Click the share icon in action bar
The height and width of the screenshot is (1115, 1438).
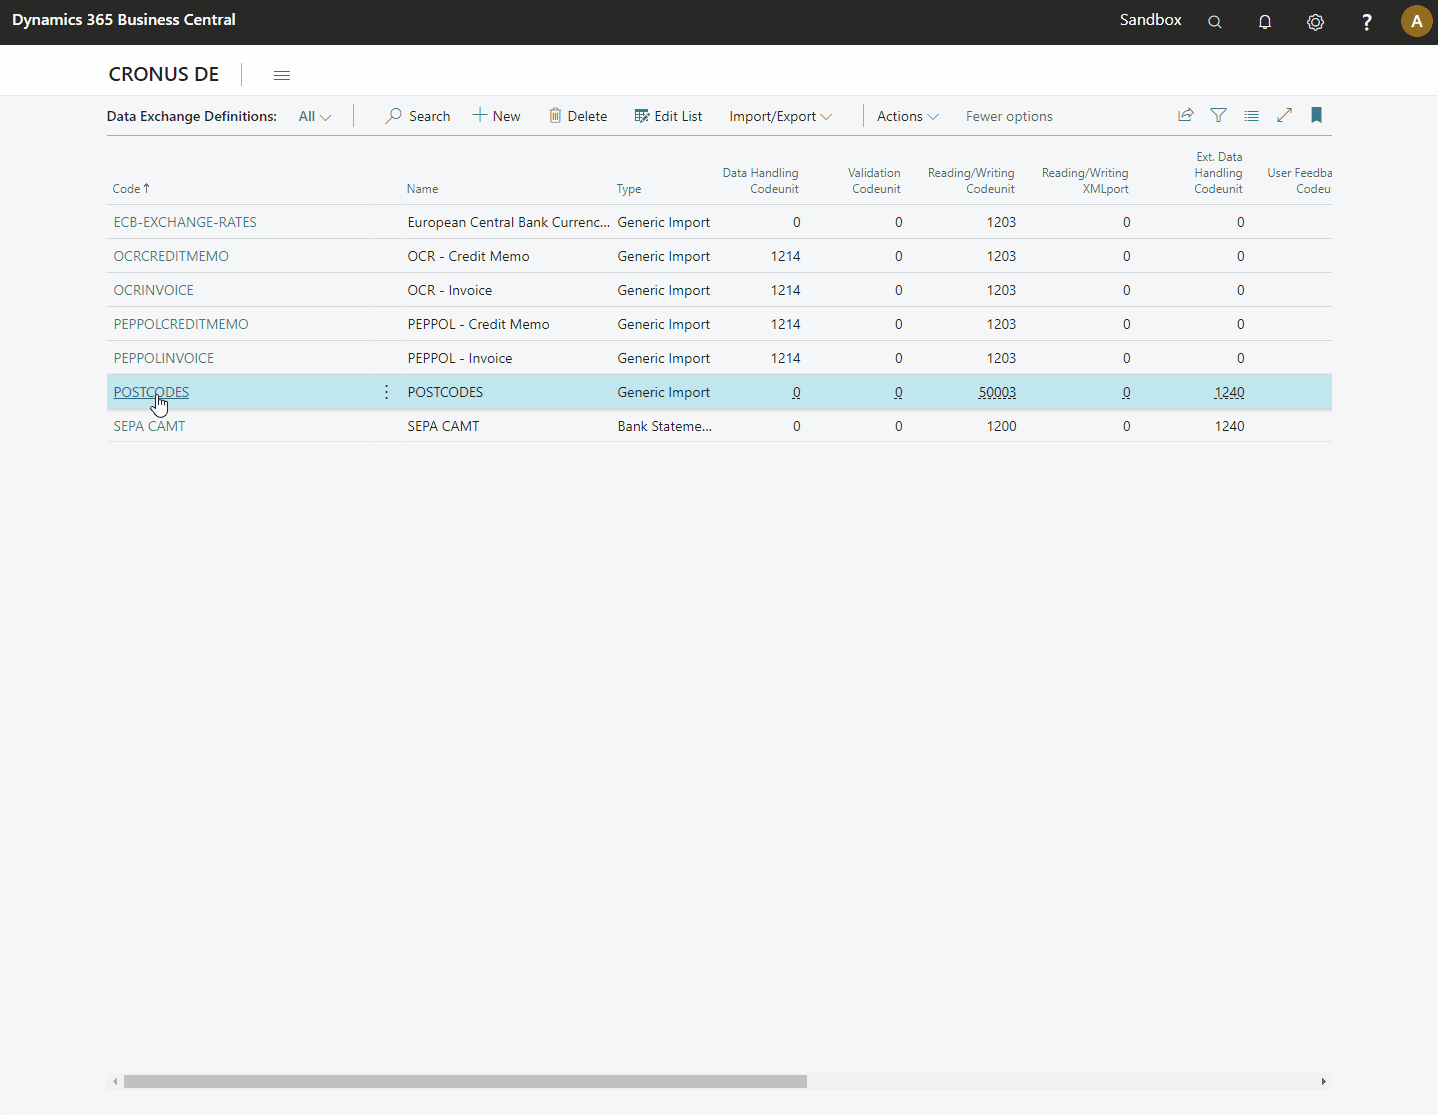(x=1185, y=116)
